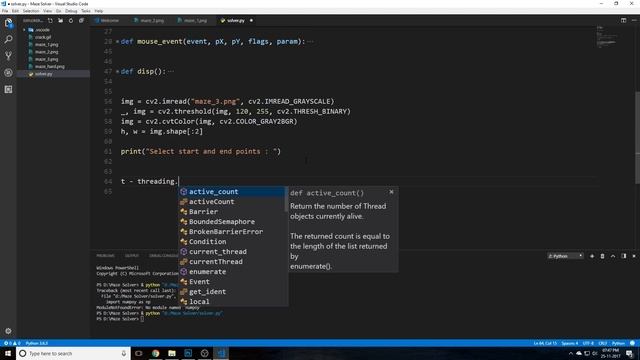Open the Help menu
This screenshot has width=640, height=360.
click(x=99, y=11)
